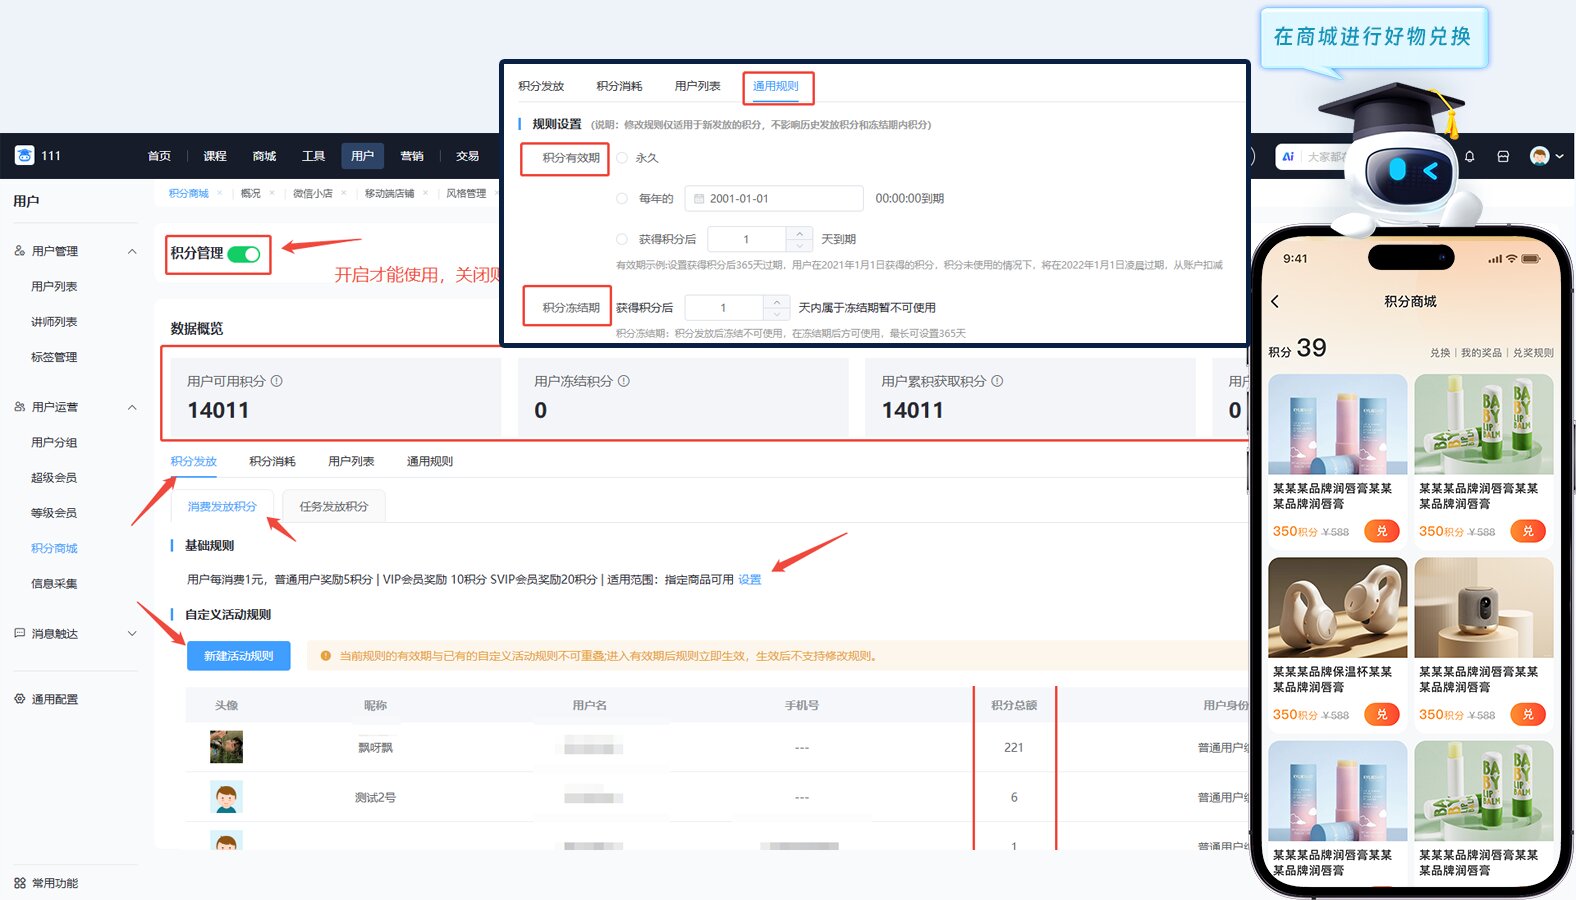The height and width of the screenshot is (900, 1576).
Task: Close the 概况 page tab
Action: (x=271, y=193)
